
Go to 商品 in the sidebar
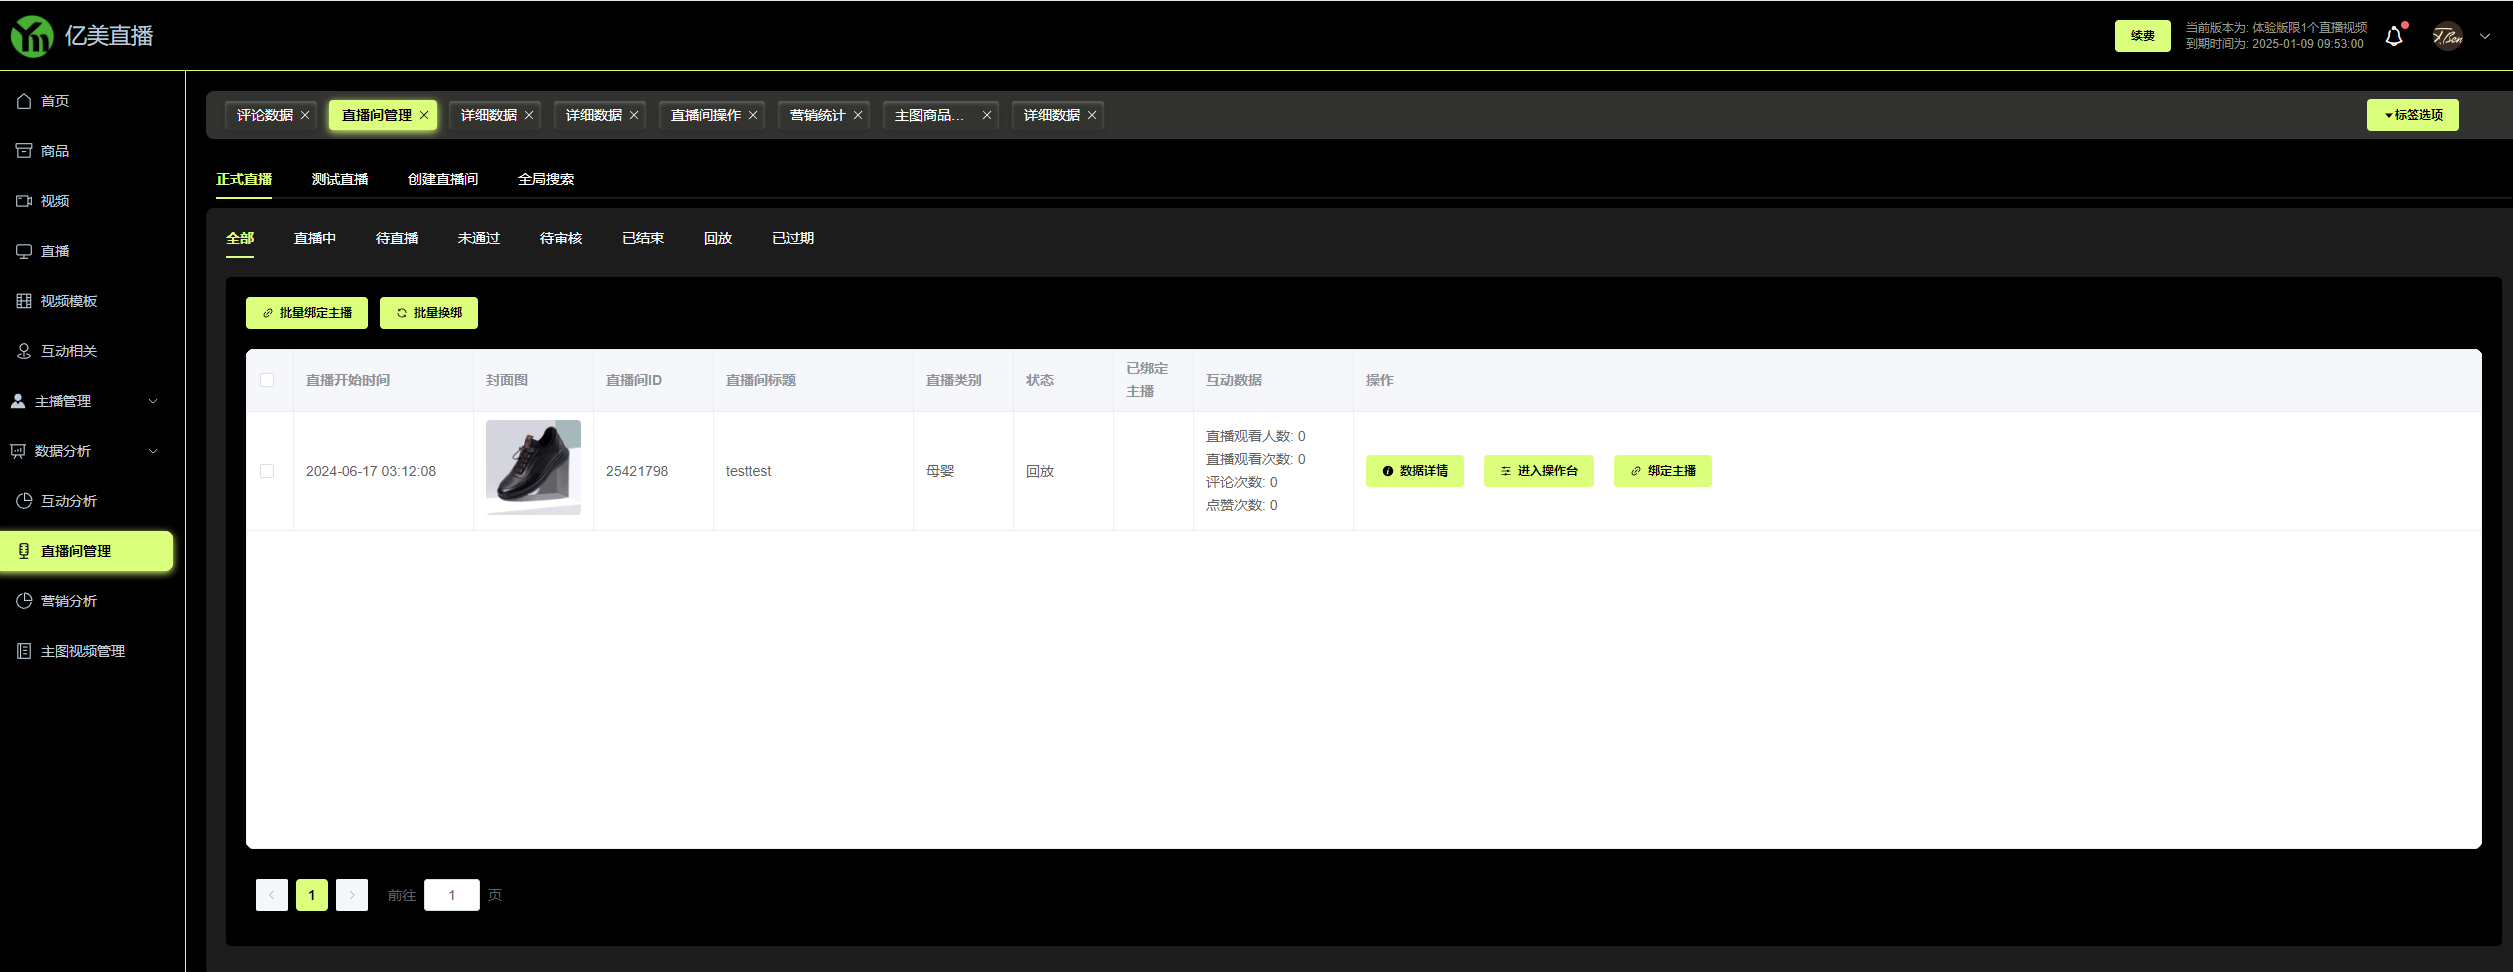tap(55, 151)
